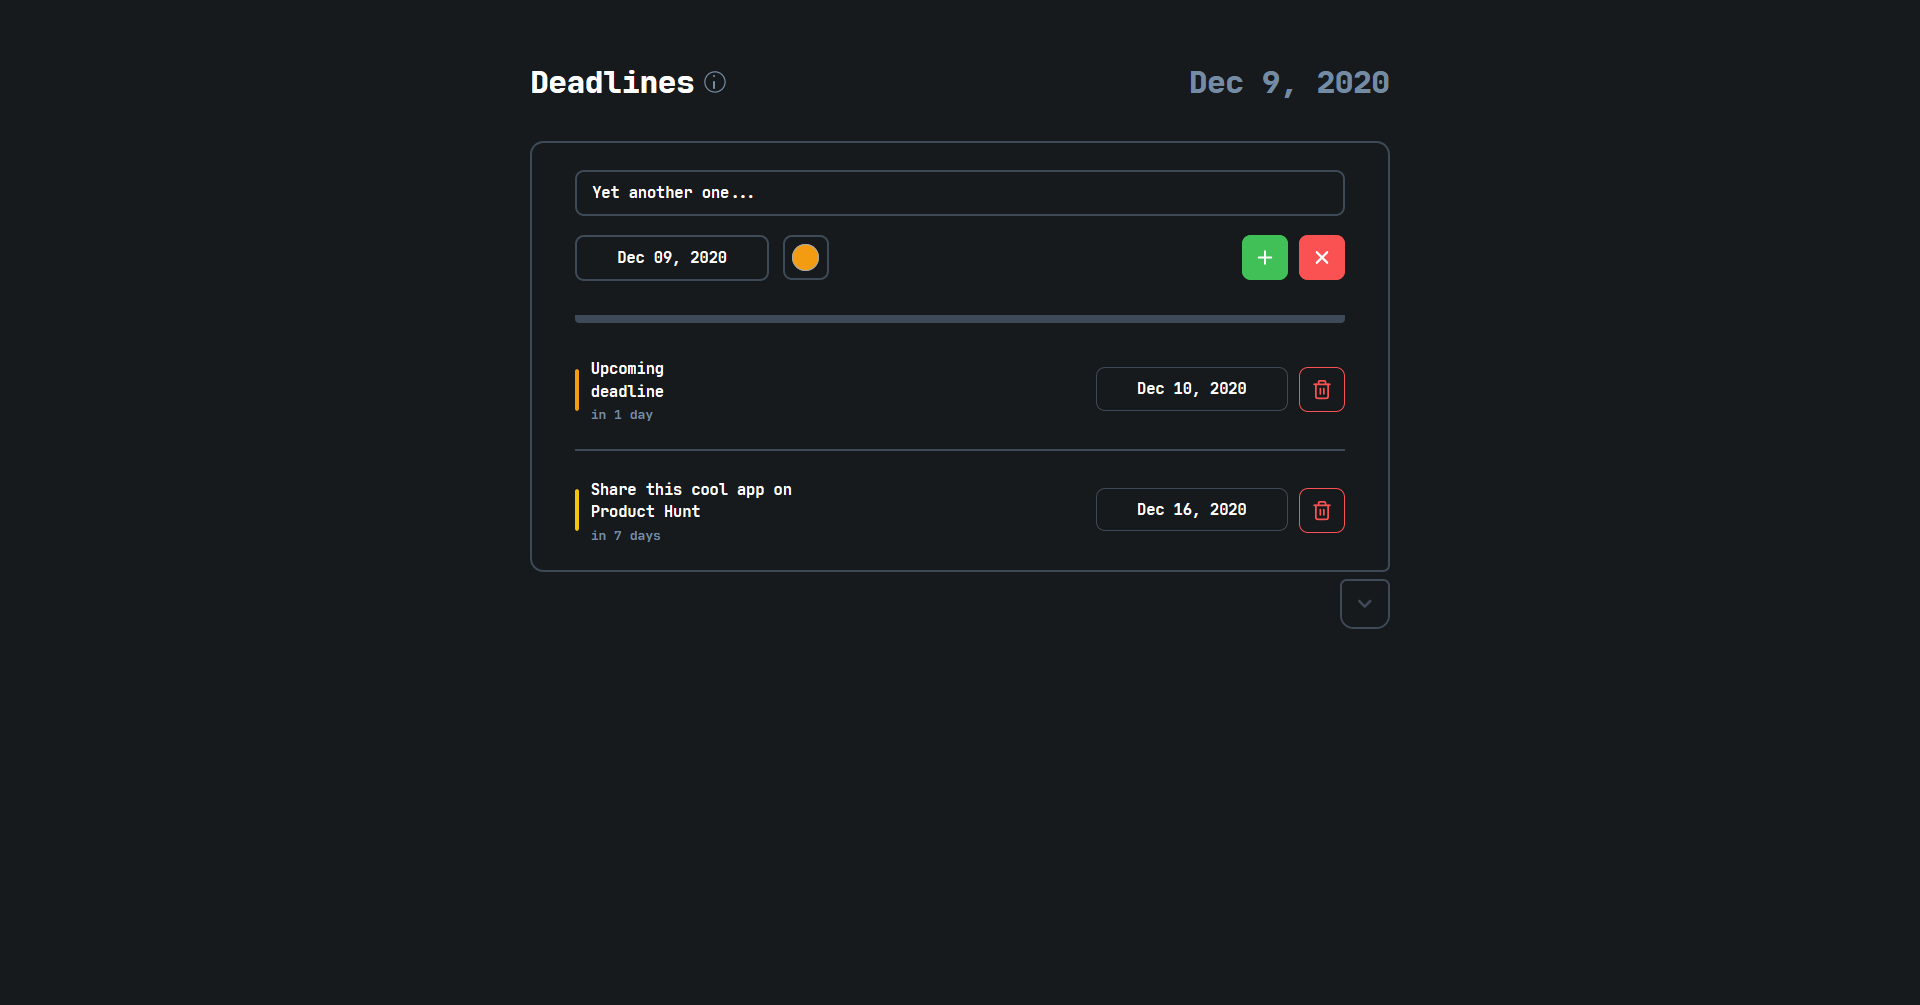
Task: Click the Upcoming deadline task label
Action: (627, 380)
